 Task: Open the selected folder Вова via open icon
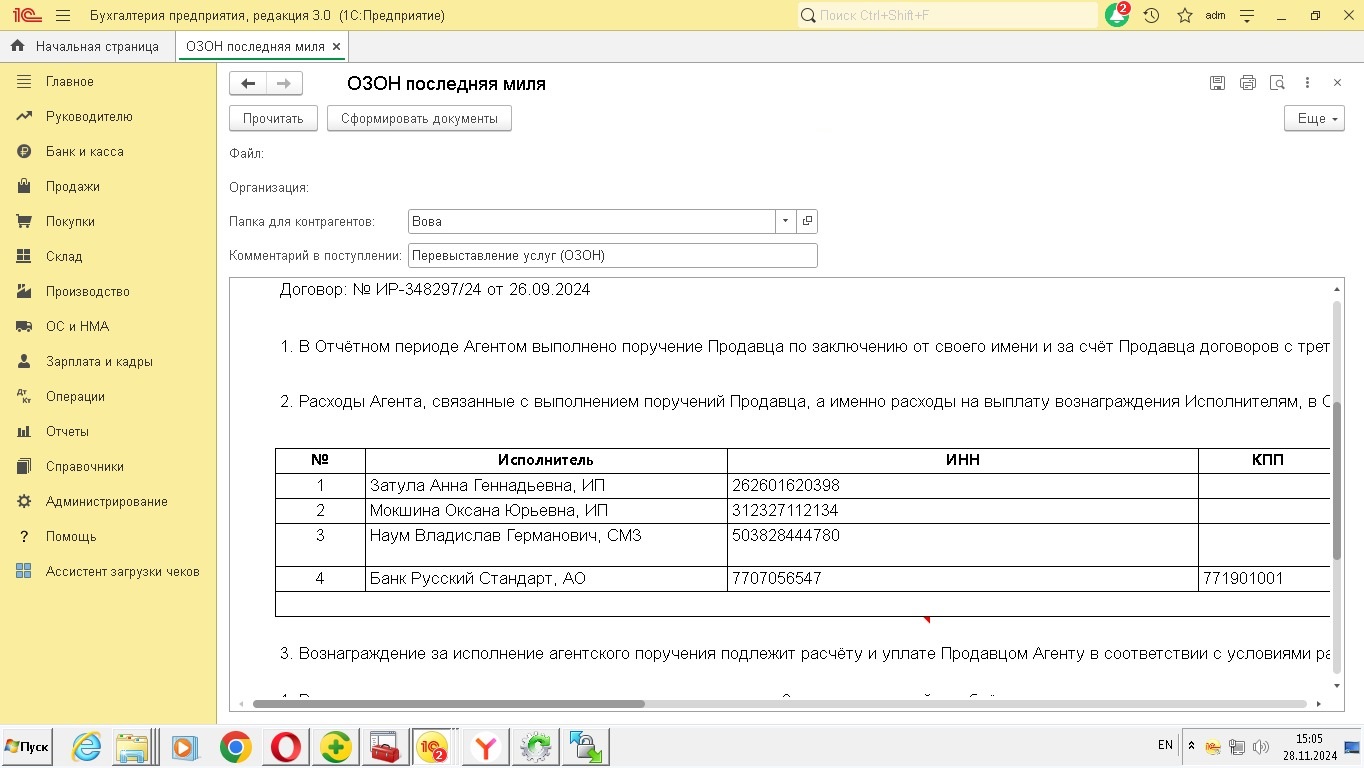click(x=807, y=221)
